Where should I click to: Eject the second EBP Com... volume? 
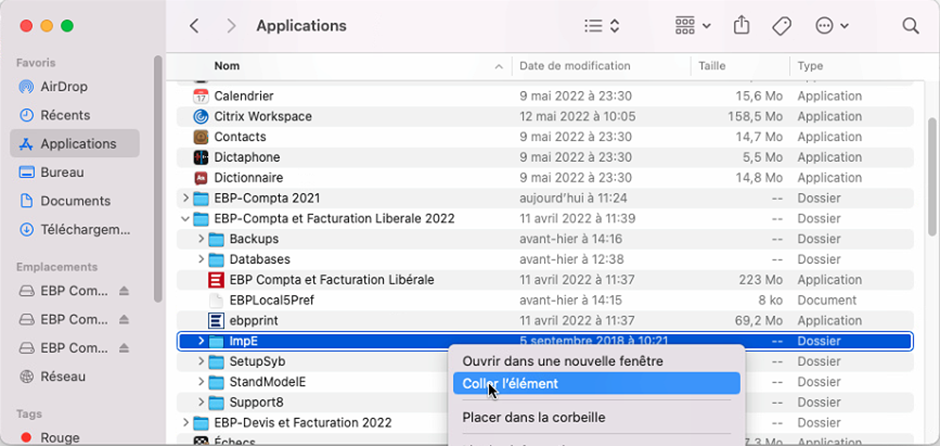coord(123,320)
